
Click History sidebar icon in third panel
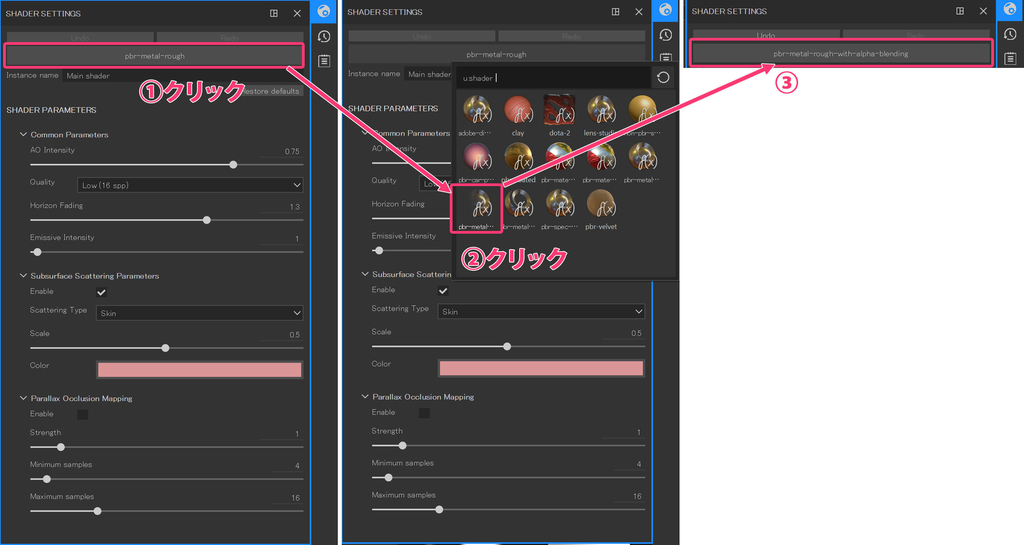click(x=1010, y=34)
